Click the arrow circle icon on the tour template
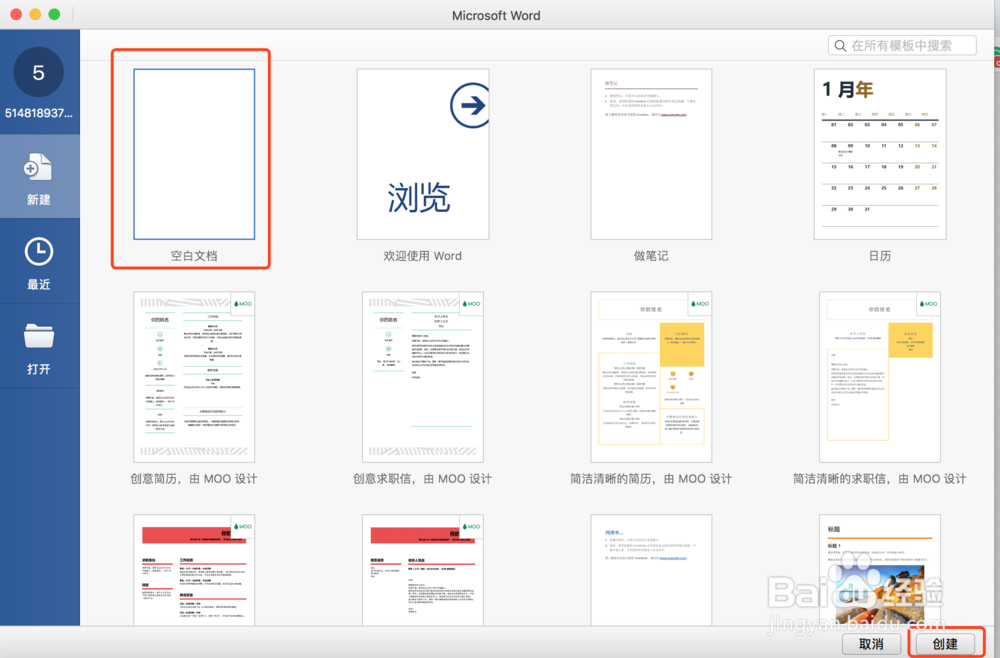This screenshot has height=658, width=1000. tap(470, 105)
